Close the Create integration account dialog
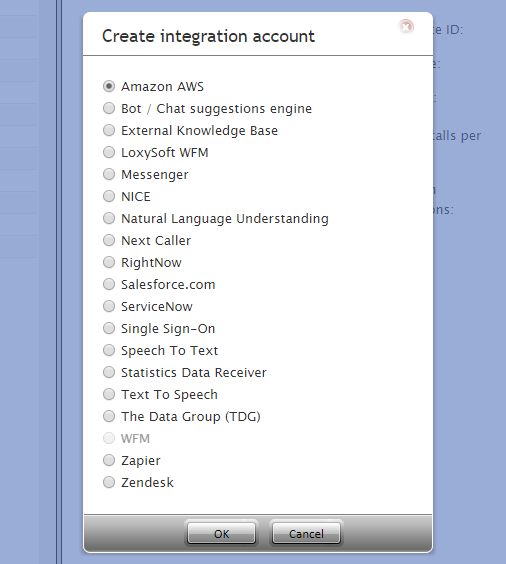506x564 pixels. [x=406, y=27]
